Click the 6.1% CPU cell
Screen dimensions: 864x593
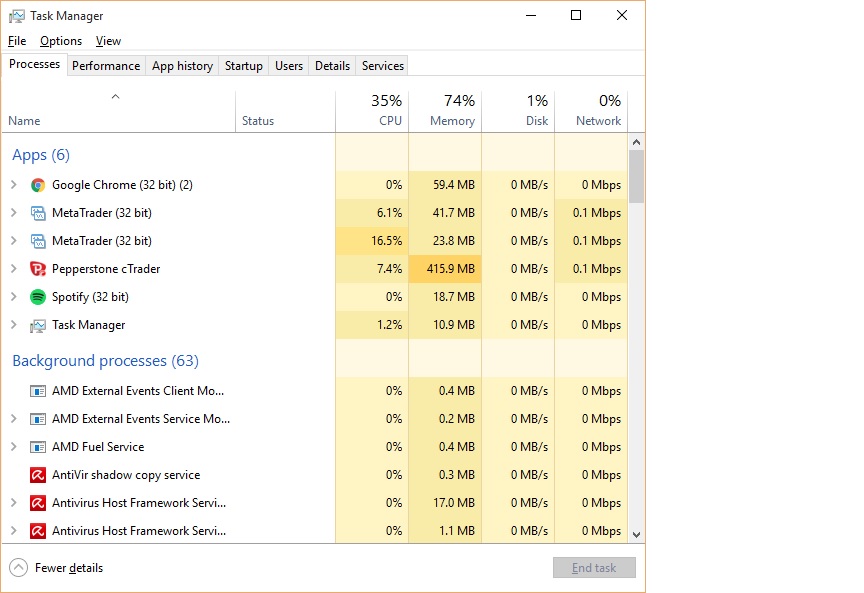(x=372, y=213)
